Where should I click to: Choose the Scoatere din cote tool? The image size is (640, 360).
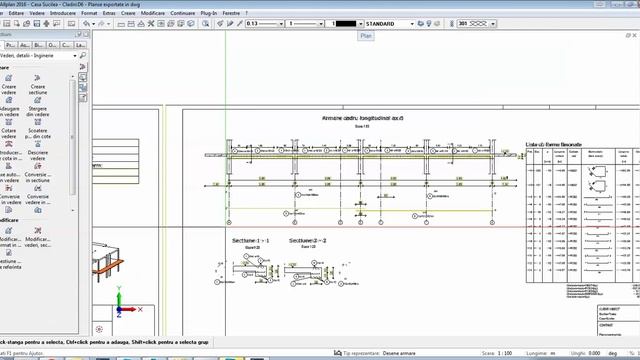38,129
